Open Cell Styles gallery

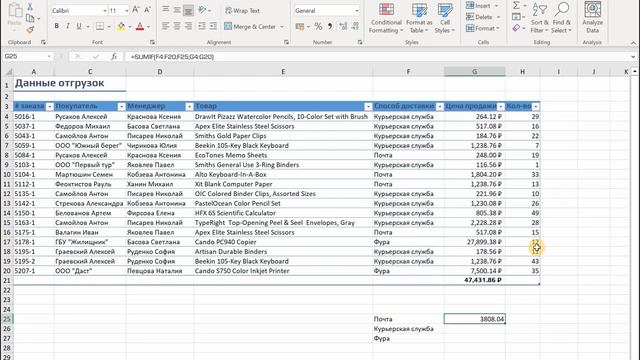444,18
